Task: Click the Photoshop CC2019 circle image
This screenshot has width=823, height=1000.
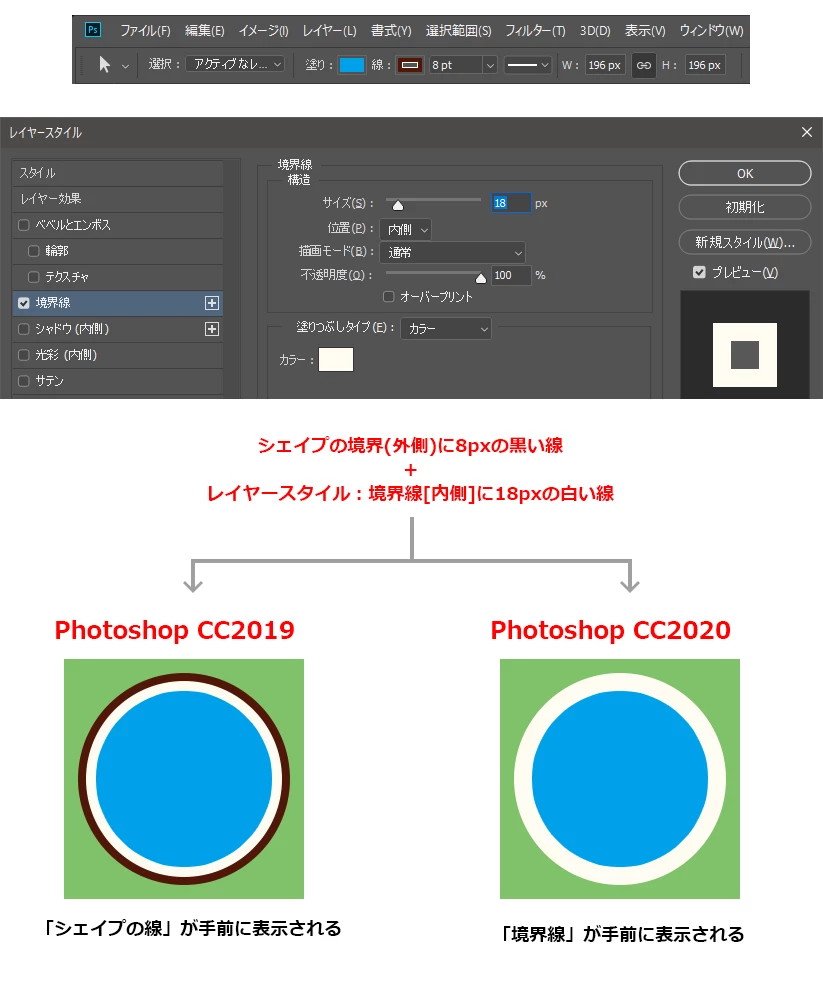Action: [x=184, y=779]
